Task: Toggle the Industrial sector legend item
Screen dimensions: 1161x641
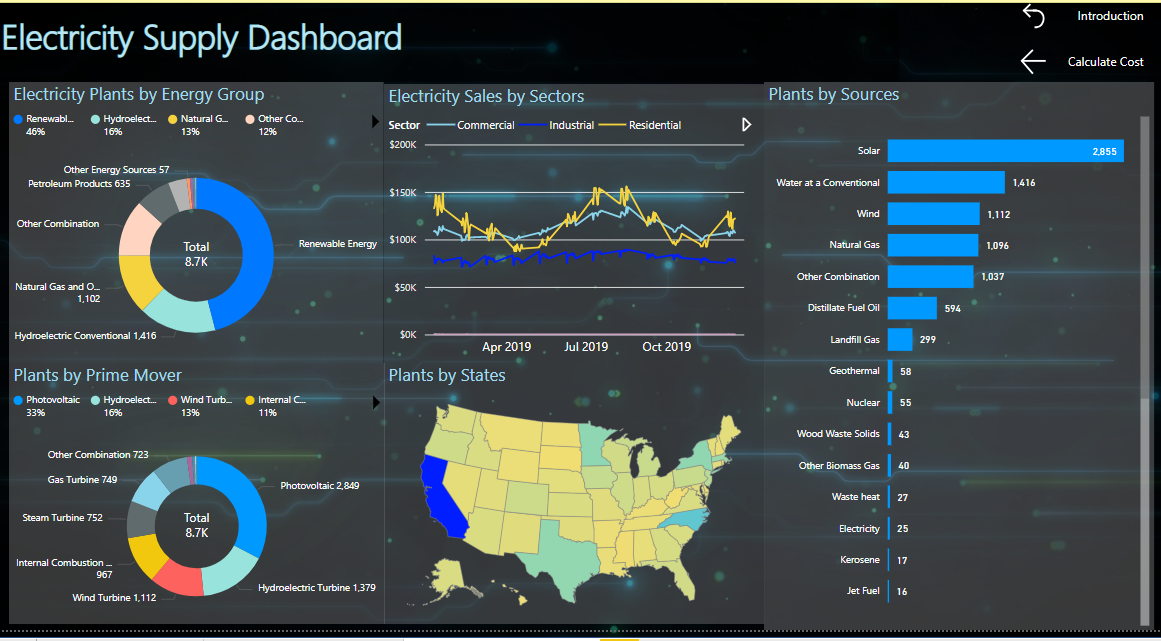Action: 557,125
